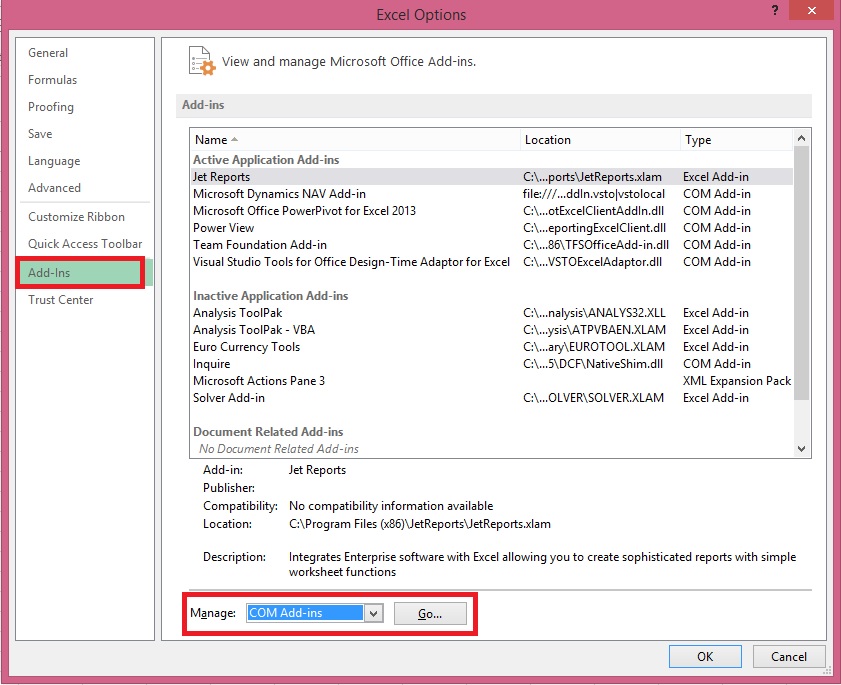Open the Quick Access Toolbar settings
This screenshot has height=685, width=841.
[x=86, y=243]
